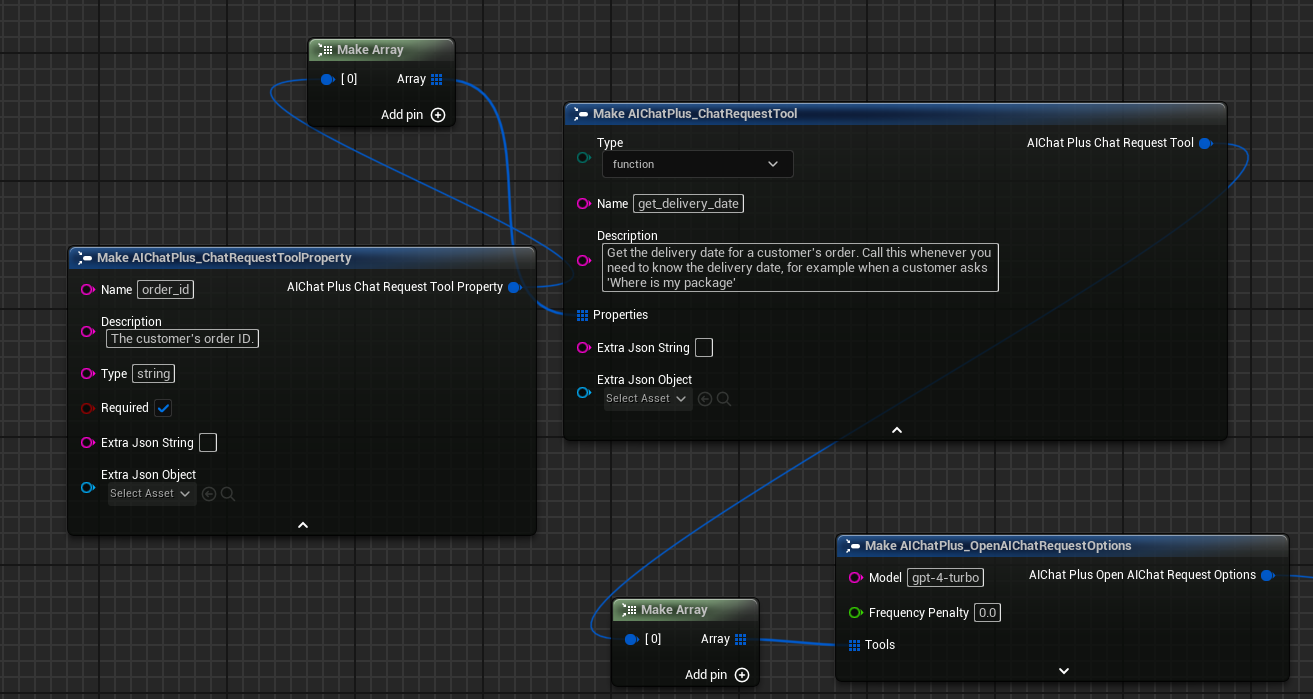Toggle Extra Json String on the ToolProperty node
The width and height of the screenshot is (1313, 699).
pos(208,442)
